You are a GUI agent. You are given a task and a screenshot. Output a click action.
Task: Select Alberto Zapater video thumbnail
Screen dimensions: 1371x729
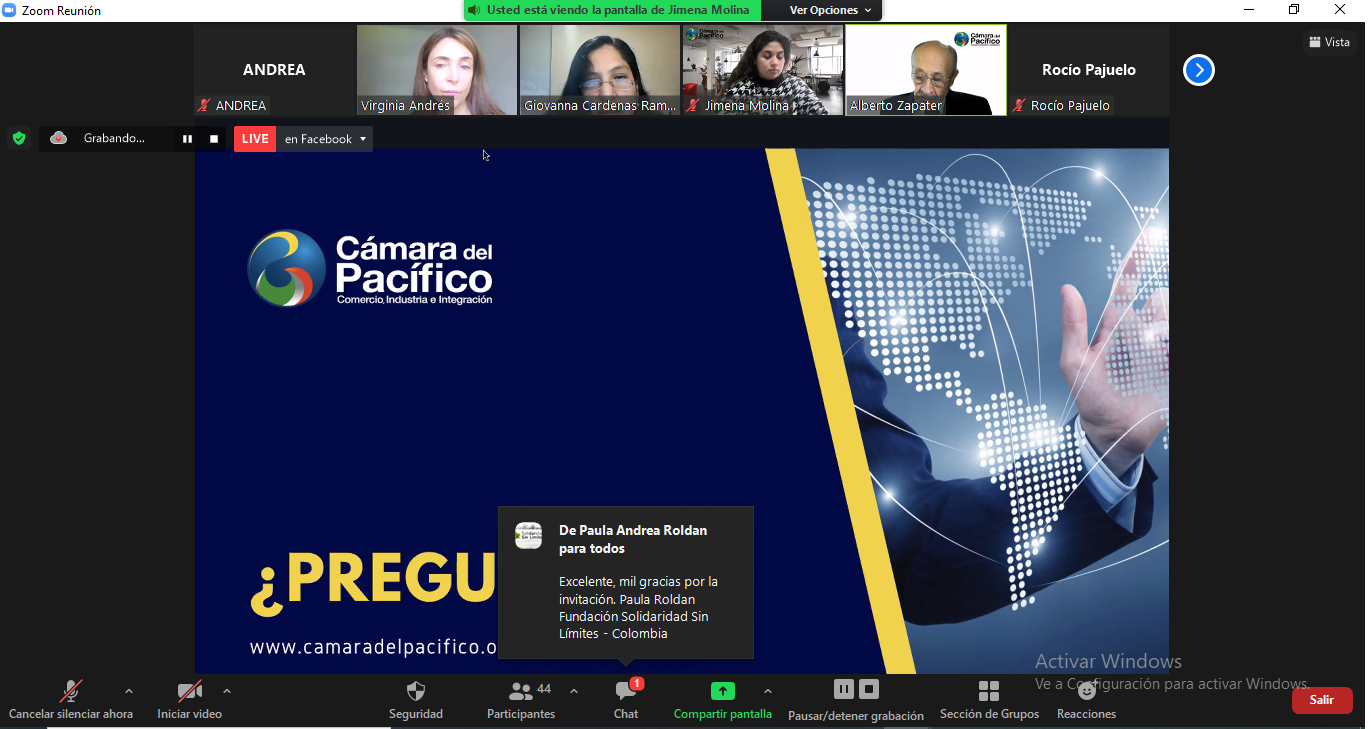coord(926,70)
